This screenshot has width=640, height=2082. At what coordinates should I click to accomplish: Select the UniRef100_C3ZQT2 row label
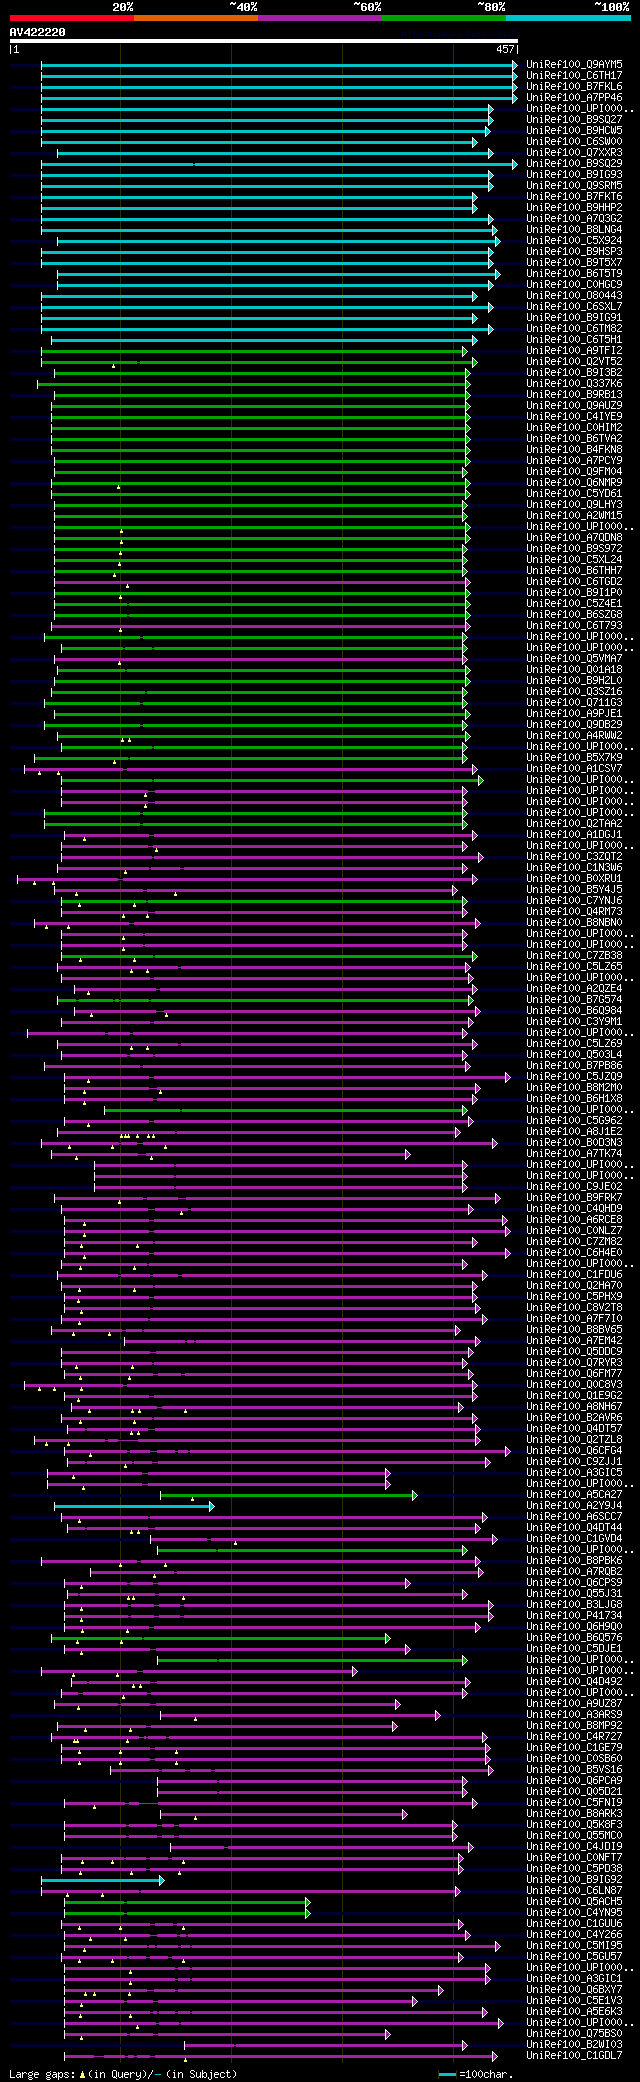[x=574, y=856]
